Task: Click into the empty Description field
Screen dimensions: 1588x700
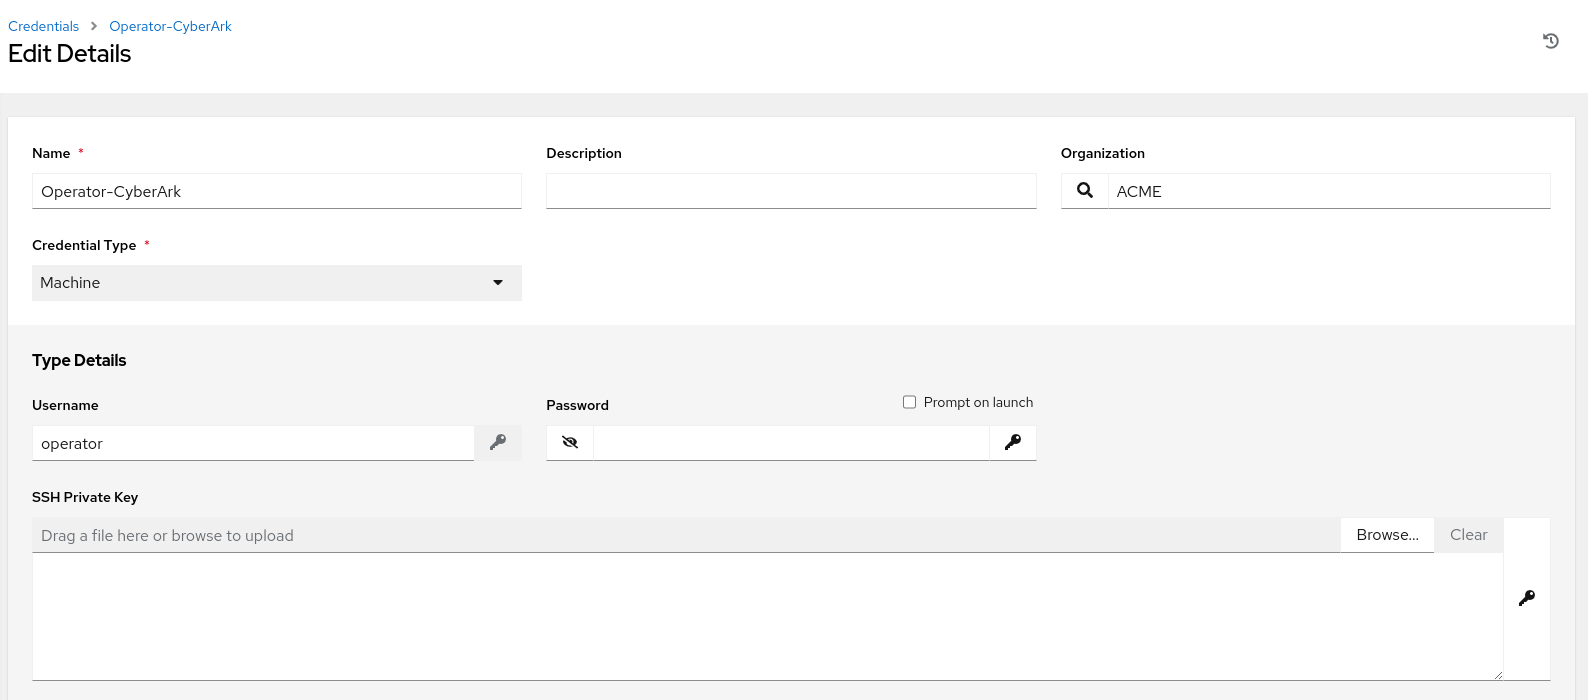Action: click(x=790, y=191)
